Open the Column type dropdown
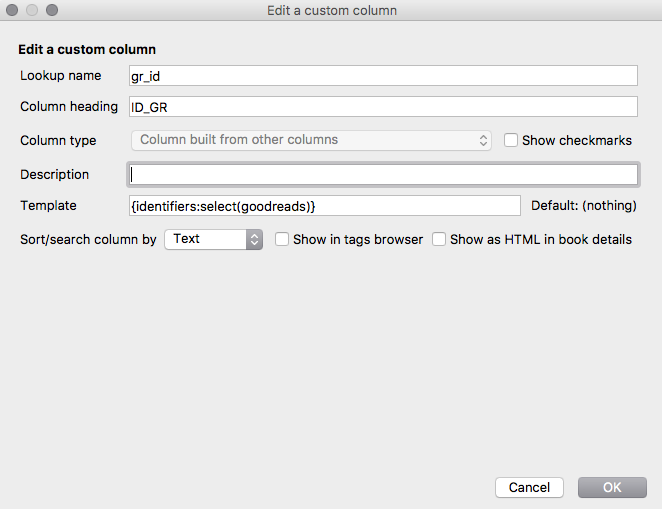 pyautogui.click(x=311, y=140)
